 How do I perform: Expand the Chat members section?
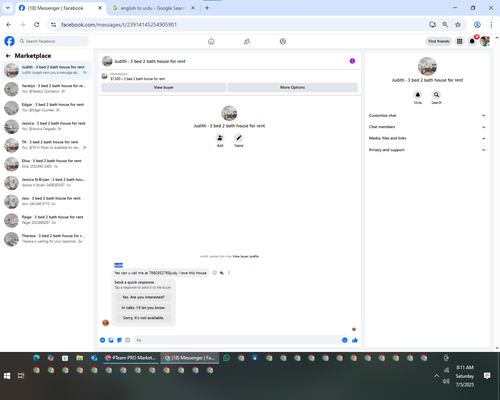[x=427, y=127]
